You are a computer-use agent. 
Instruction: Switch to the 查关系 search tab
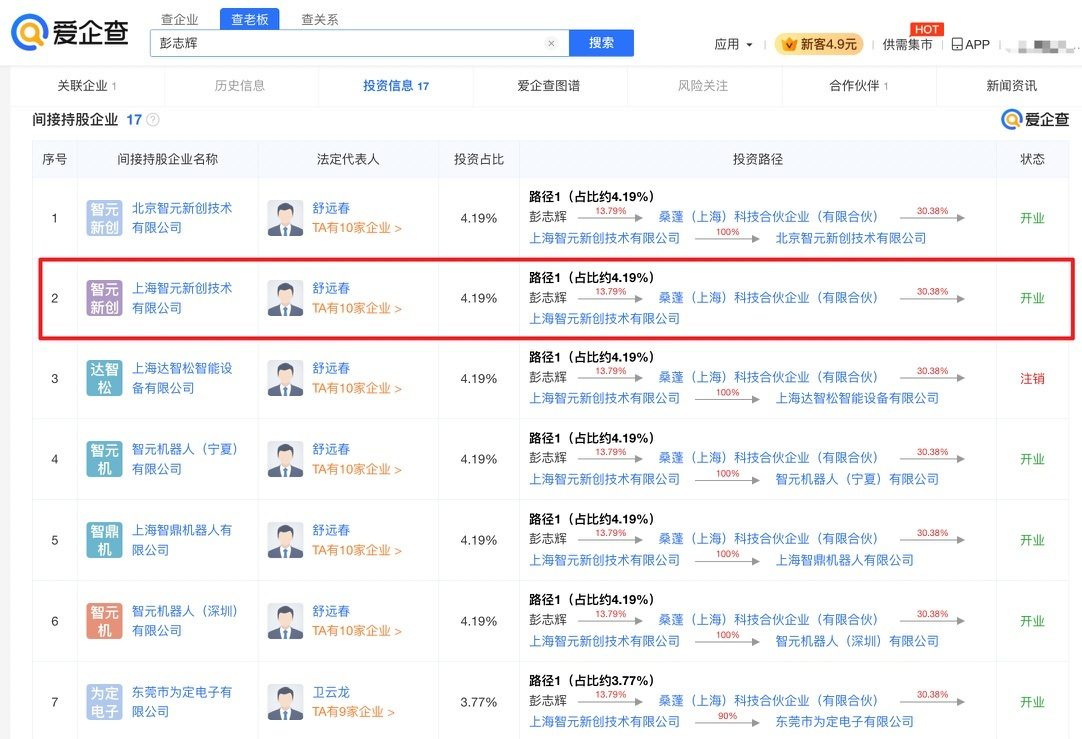tap(319, 19)
